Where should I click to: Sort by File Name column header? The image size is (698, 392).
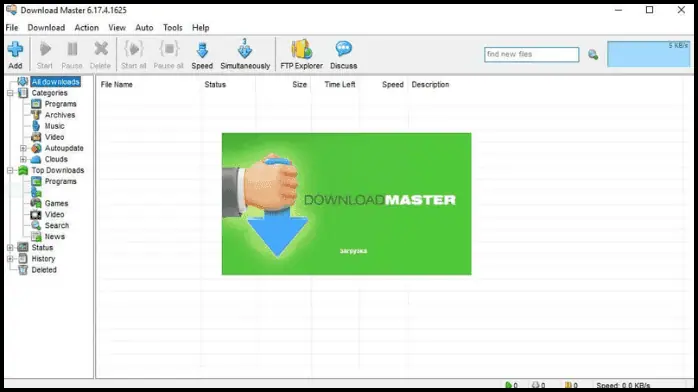117,85
